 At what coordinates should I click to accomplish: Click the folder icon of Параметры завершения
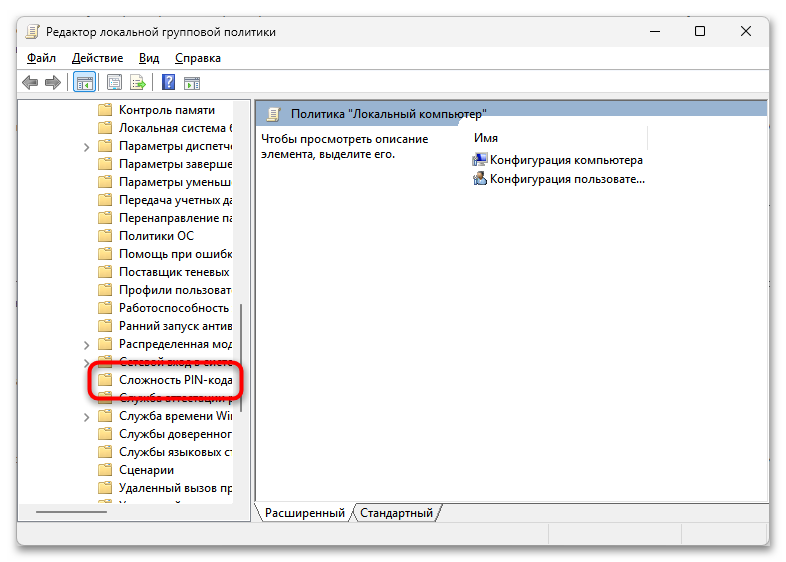click(x=105, y=164)
